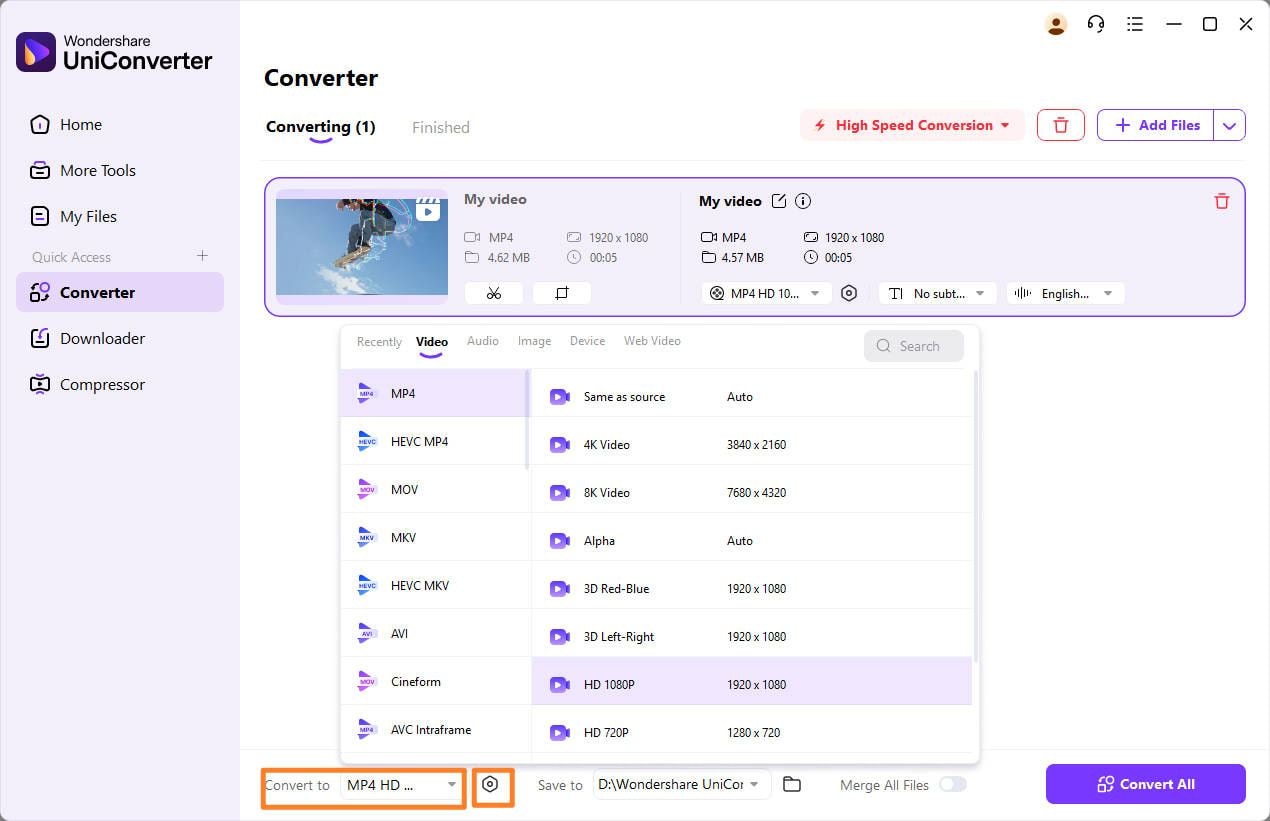The image size is (1270, 821).
Task: Switch to the Converting (1) tab
Action: (320, 127)
